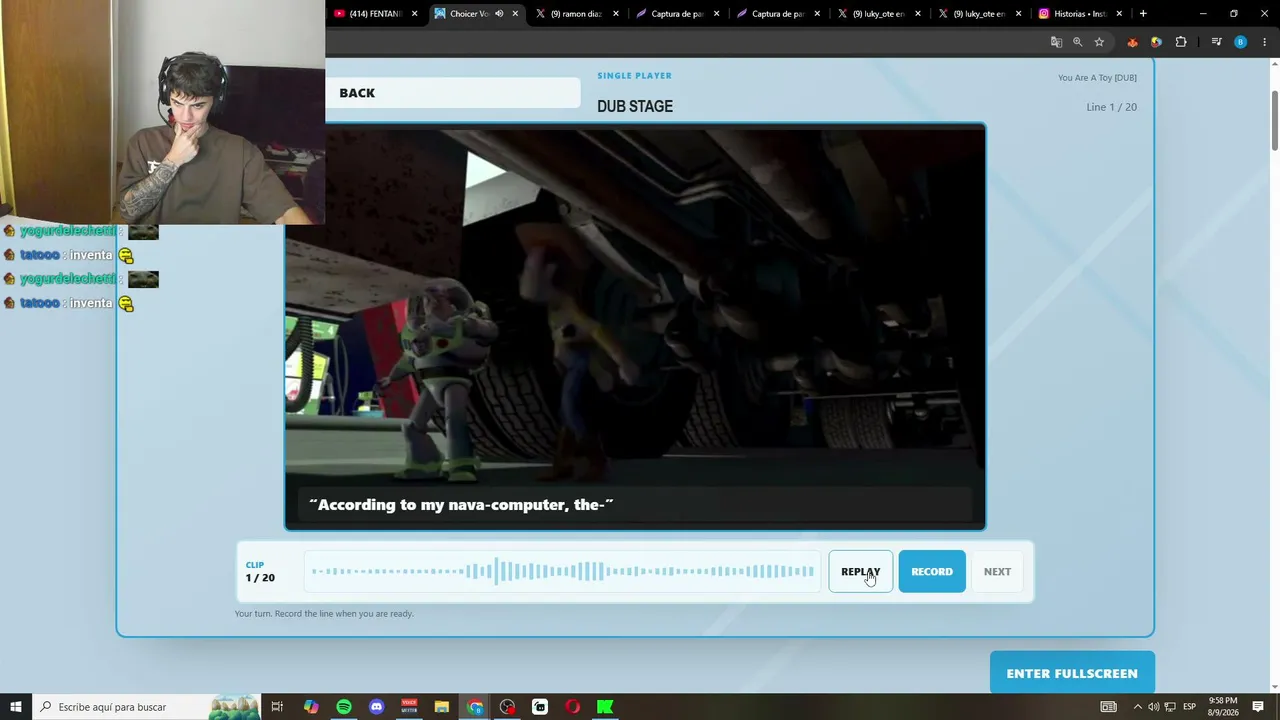Click the clip audio waveform bar
Viewport: 1280px width, 720px height.
[563, 572]
